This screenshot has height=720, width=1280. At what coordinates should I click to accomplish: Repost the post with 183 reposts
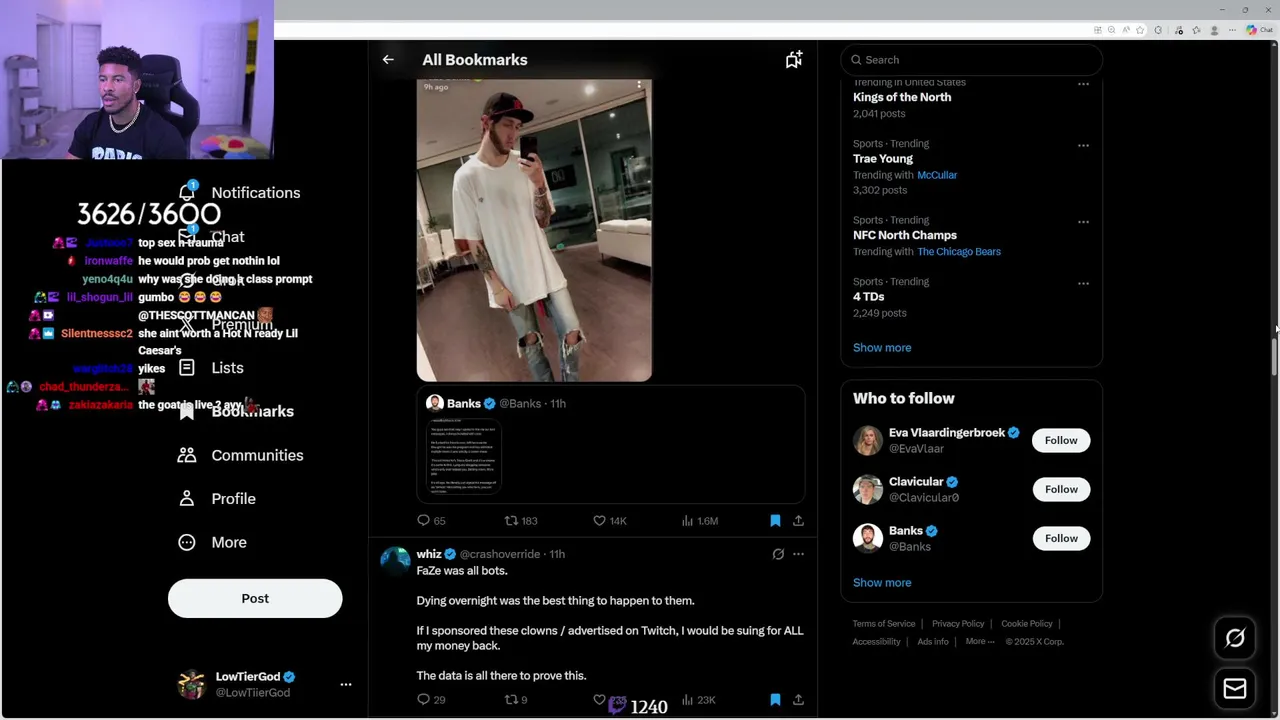(x=521, y=521)
